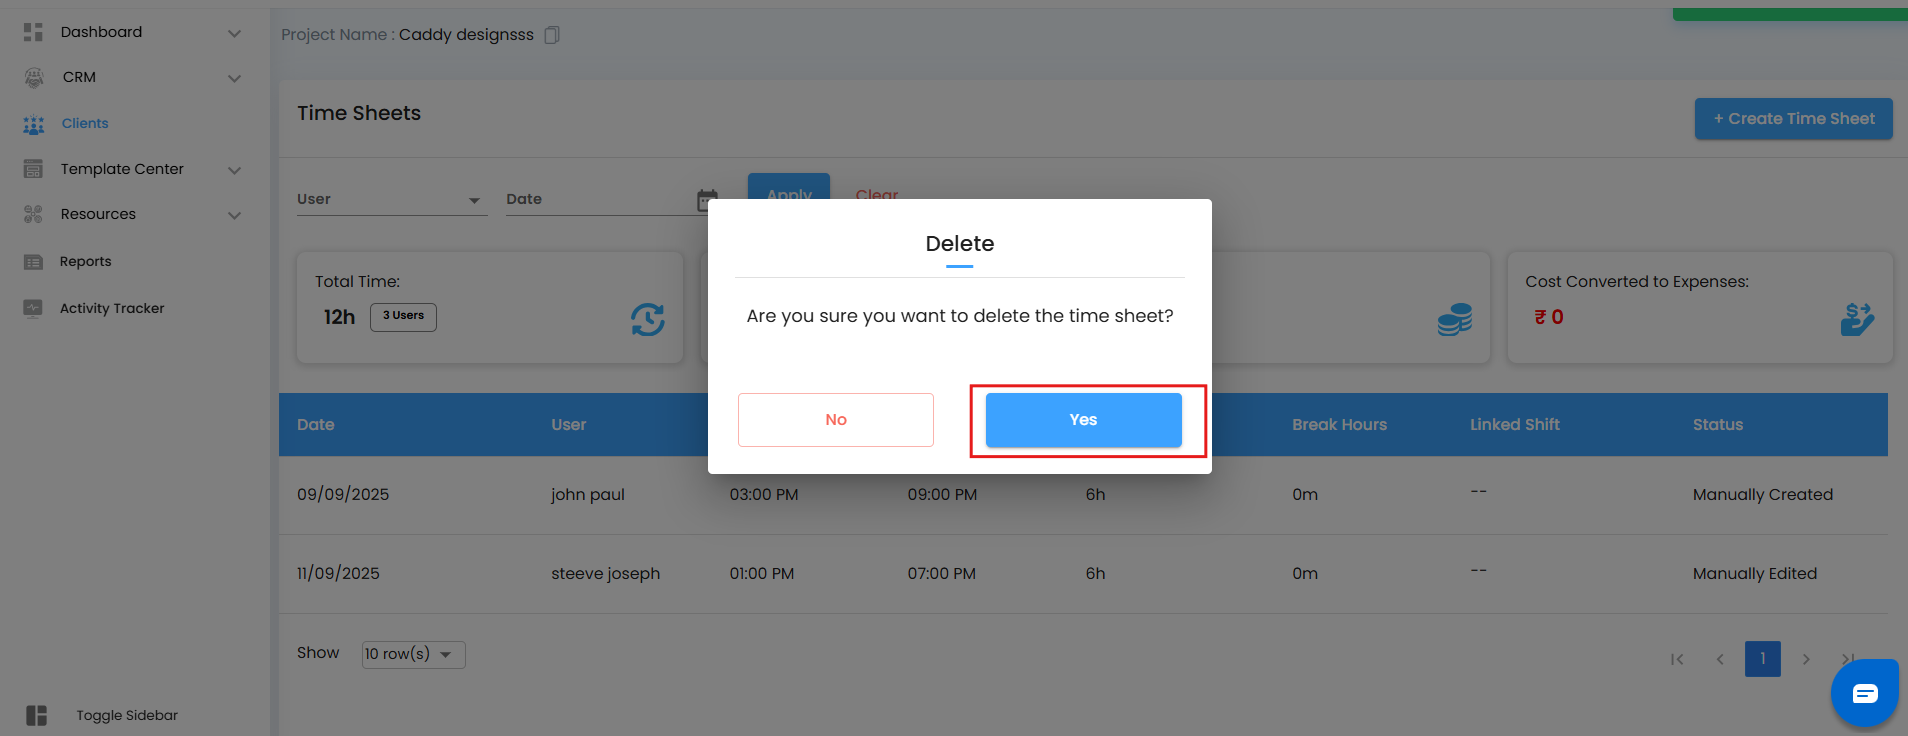The image size is (1908, 736).
Task: Confirm deletion with Yes button
Action: tap(1083, 420)
